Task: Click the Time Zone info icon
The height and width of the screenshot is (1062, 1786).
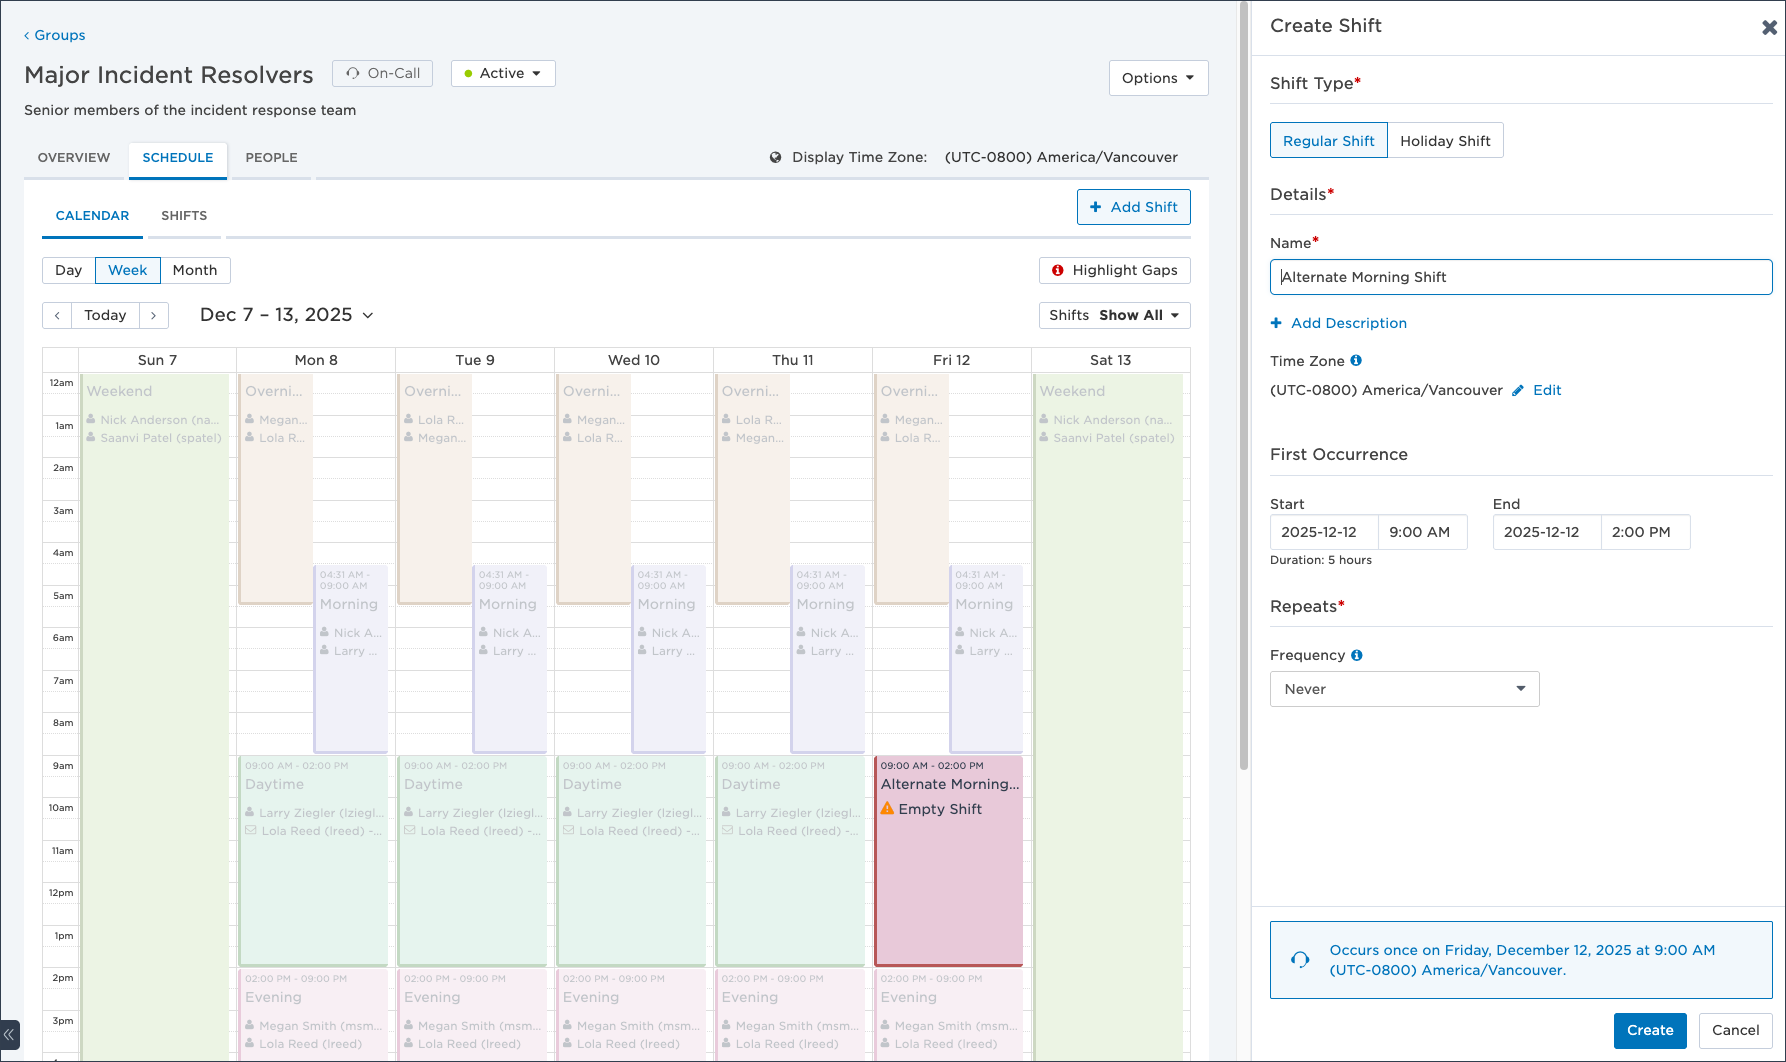Action: (x=1356, y=361)
